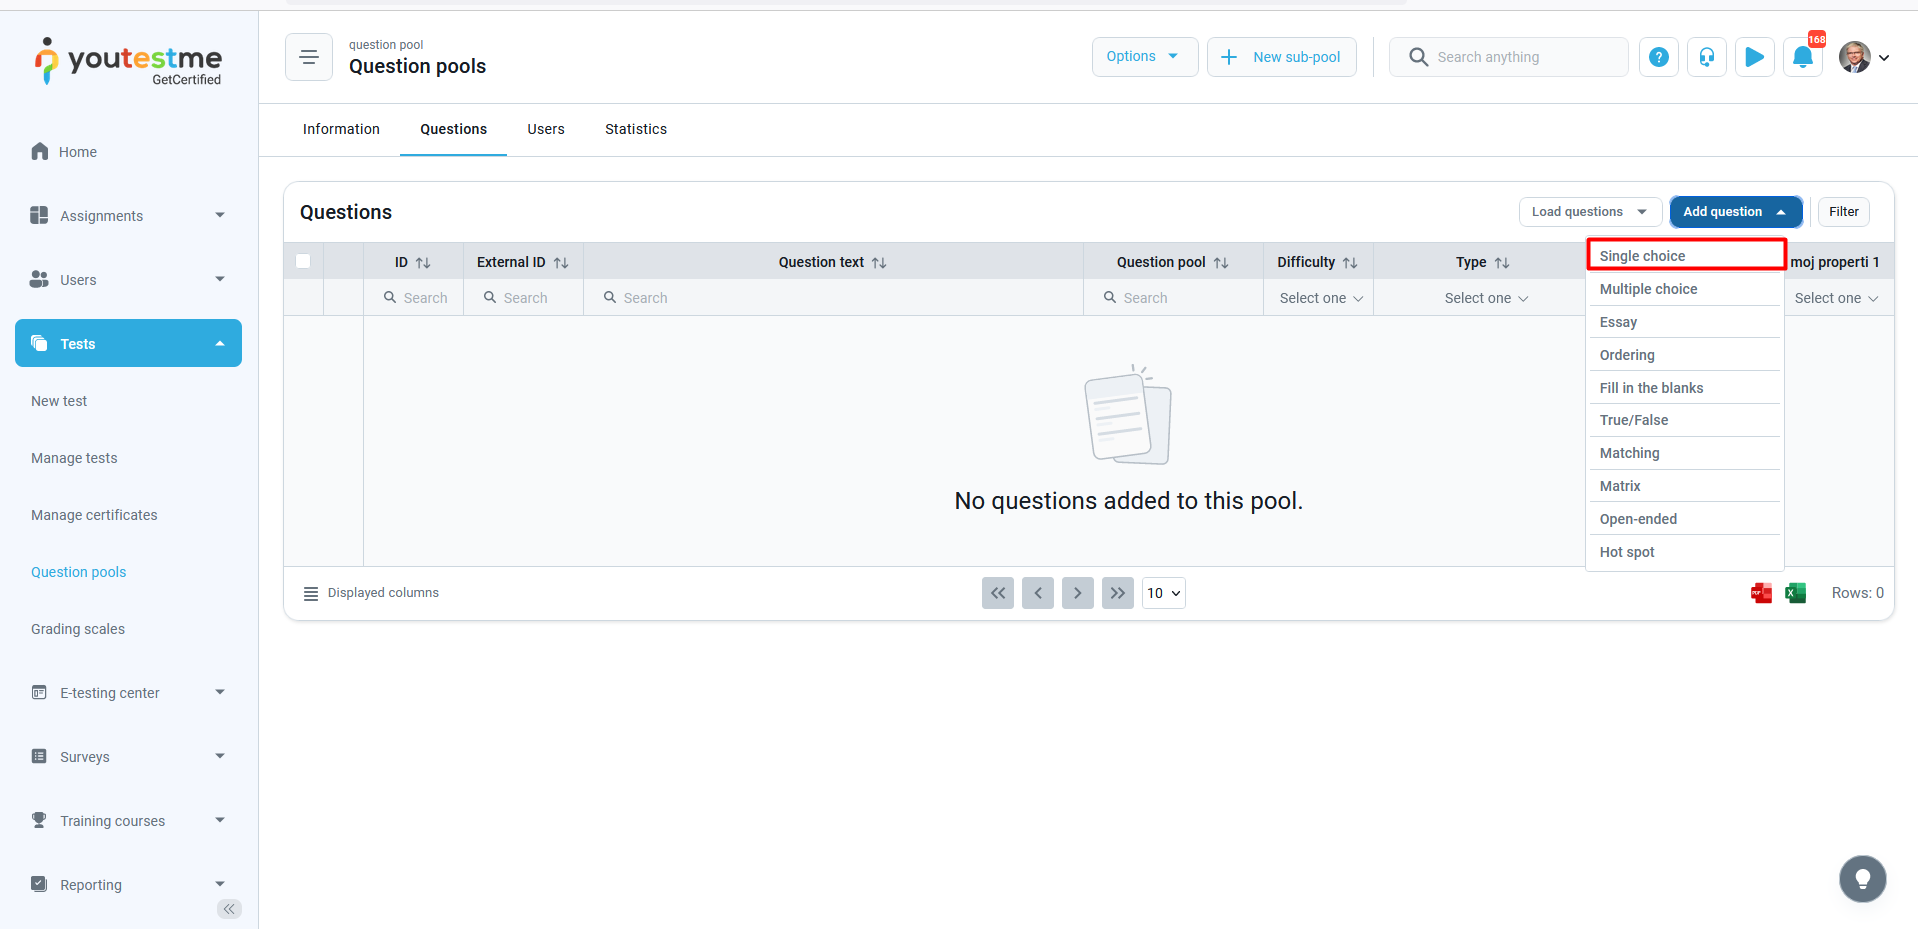Open the Difficulty filter Select one dropdown
The height and width of the screenshot is (929, 1918).
pyautogui.click(x=1320, y=298)
